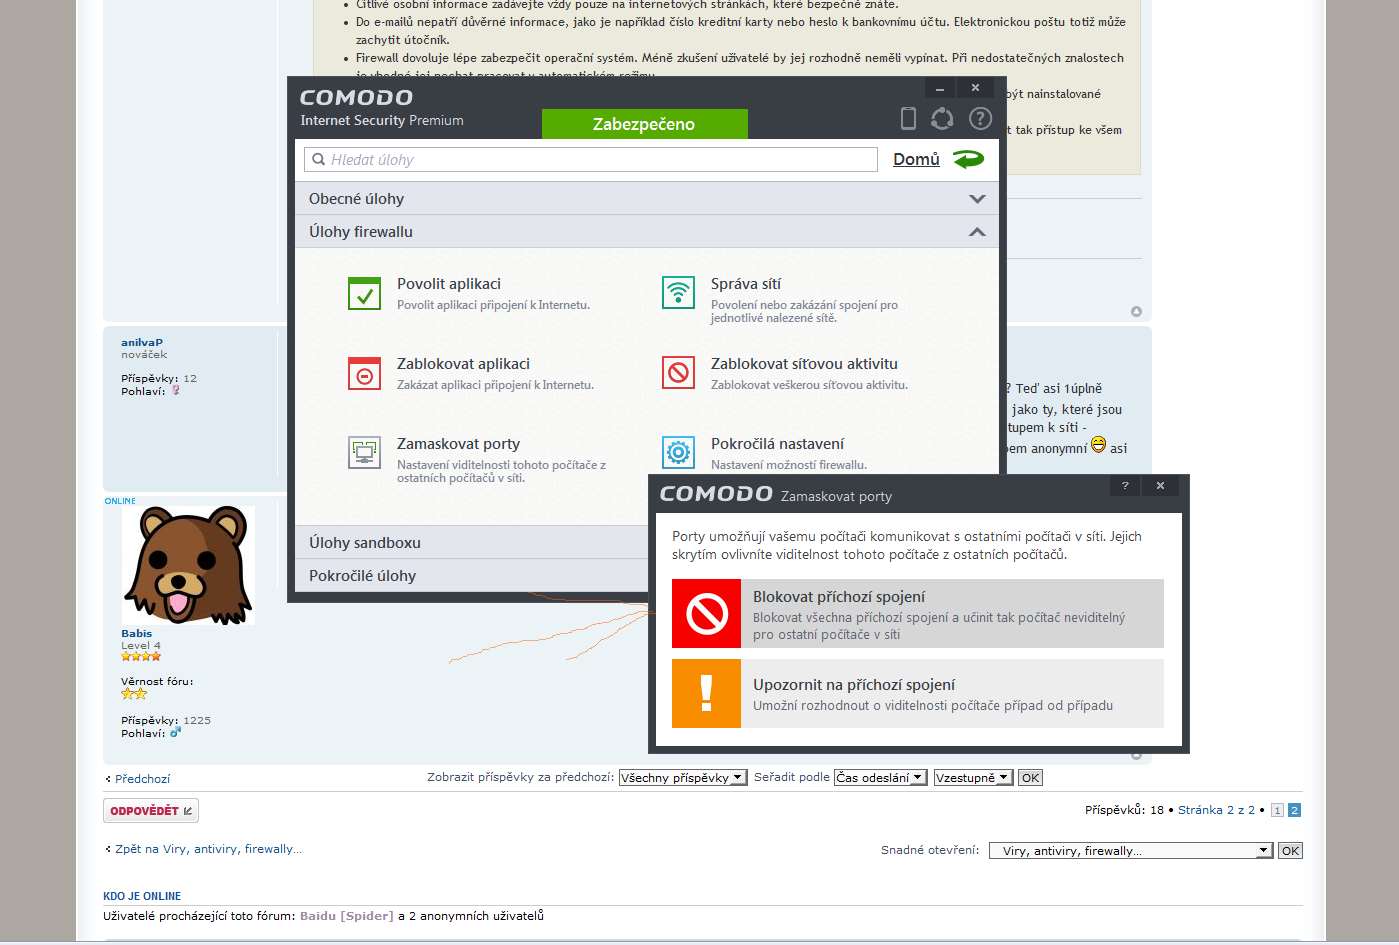Minimize the Comodo Internet Security window

coord(939,88)
